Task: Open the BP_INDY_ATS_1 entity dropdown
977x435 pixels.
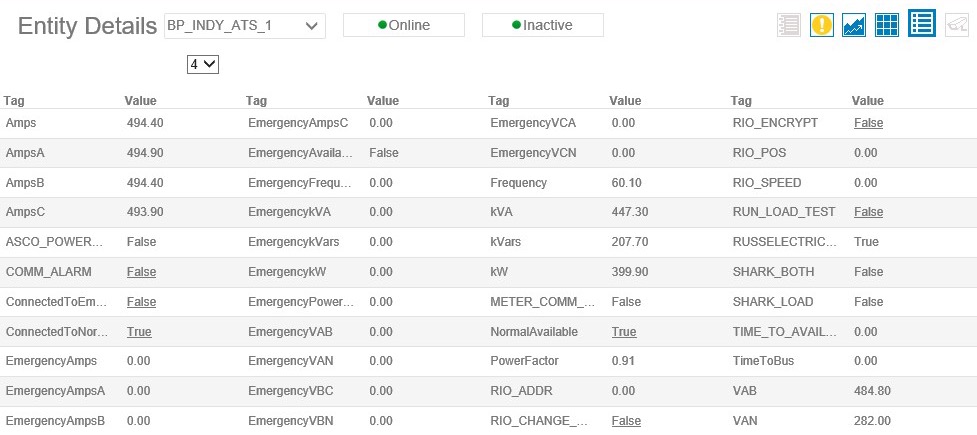Action: point(245,26)
